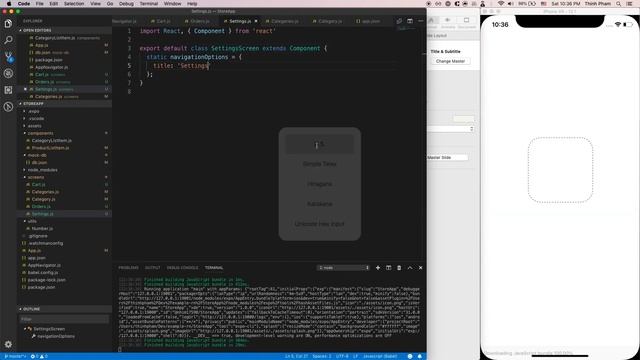Click the volume icon in macOS menu bar
This screenshot has width=640, height=360.
(511, 3)
